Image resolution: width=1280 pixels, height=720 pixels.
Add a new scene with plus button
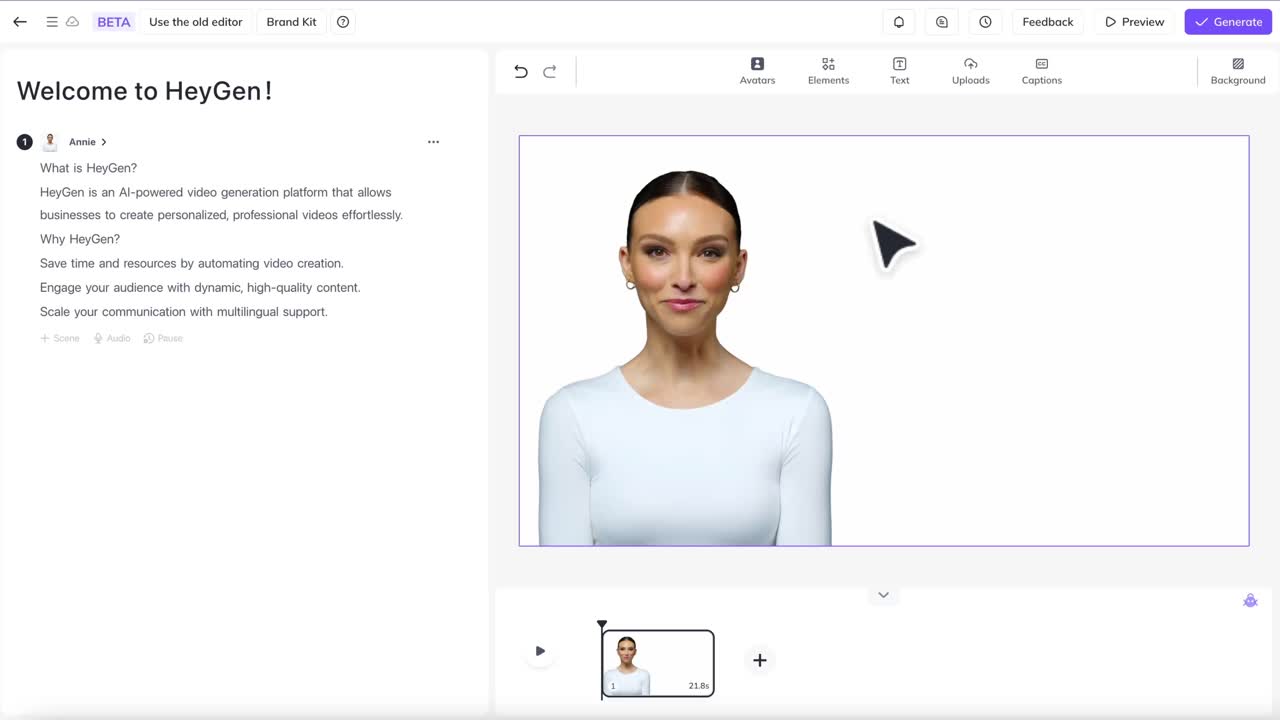point(760,660)
